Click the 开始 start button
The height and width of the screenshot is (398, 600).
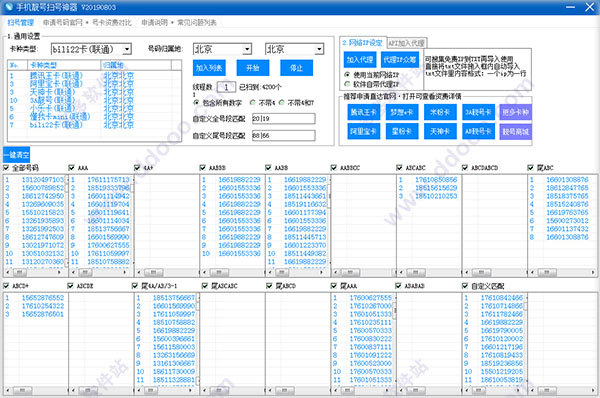tap(253, 68)
